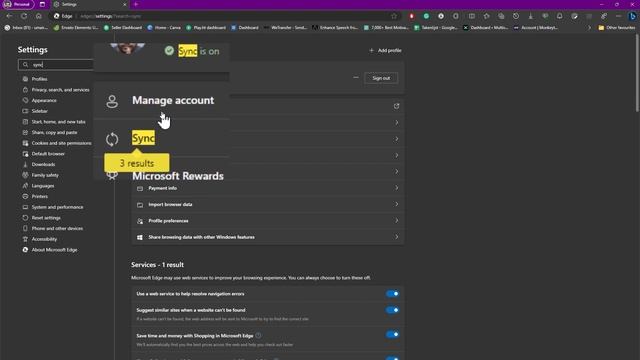This screenshot has height=360, width=640.
Task: Open Cookies and site permissions
Action: pos(61,143)
